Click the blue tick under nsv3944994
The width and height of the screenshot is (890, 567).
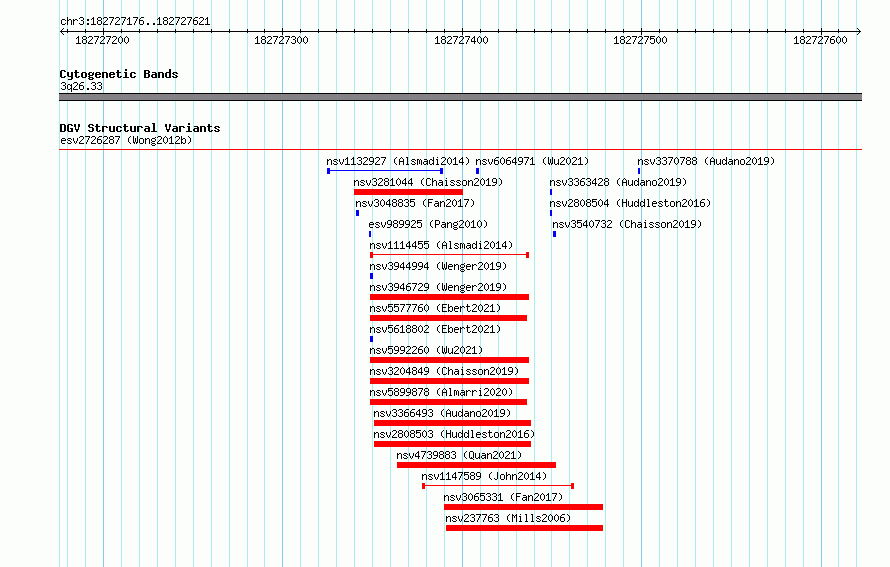(x=371, y=276)
